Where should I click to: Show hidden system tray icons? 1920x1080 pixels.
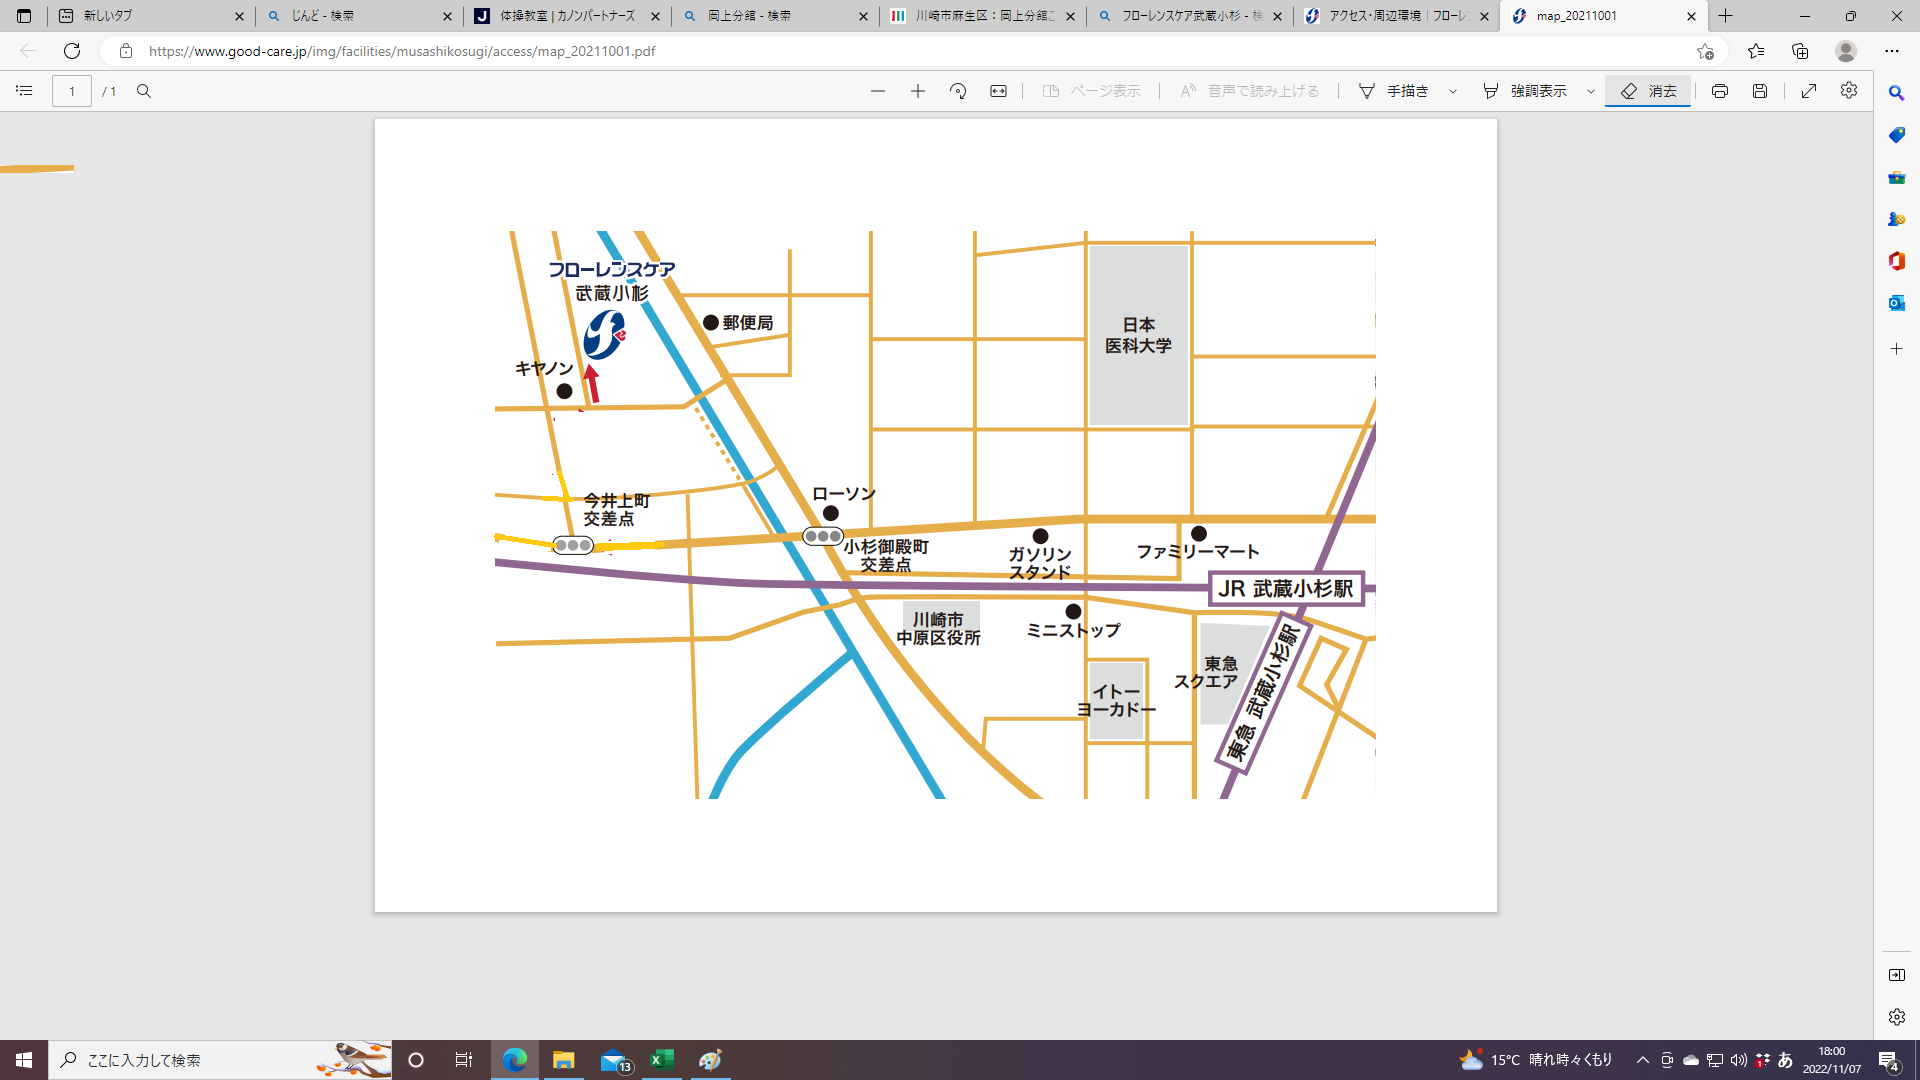[1642, 1060]
